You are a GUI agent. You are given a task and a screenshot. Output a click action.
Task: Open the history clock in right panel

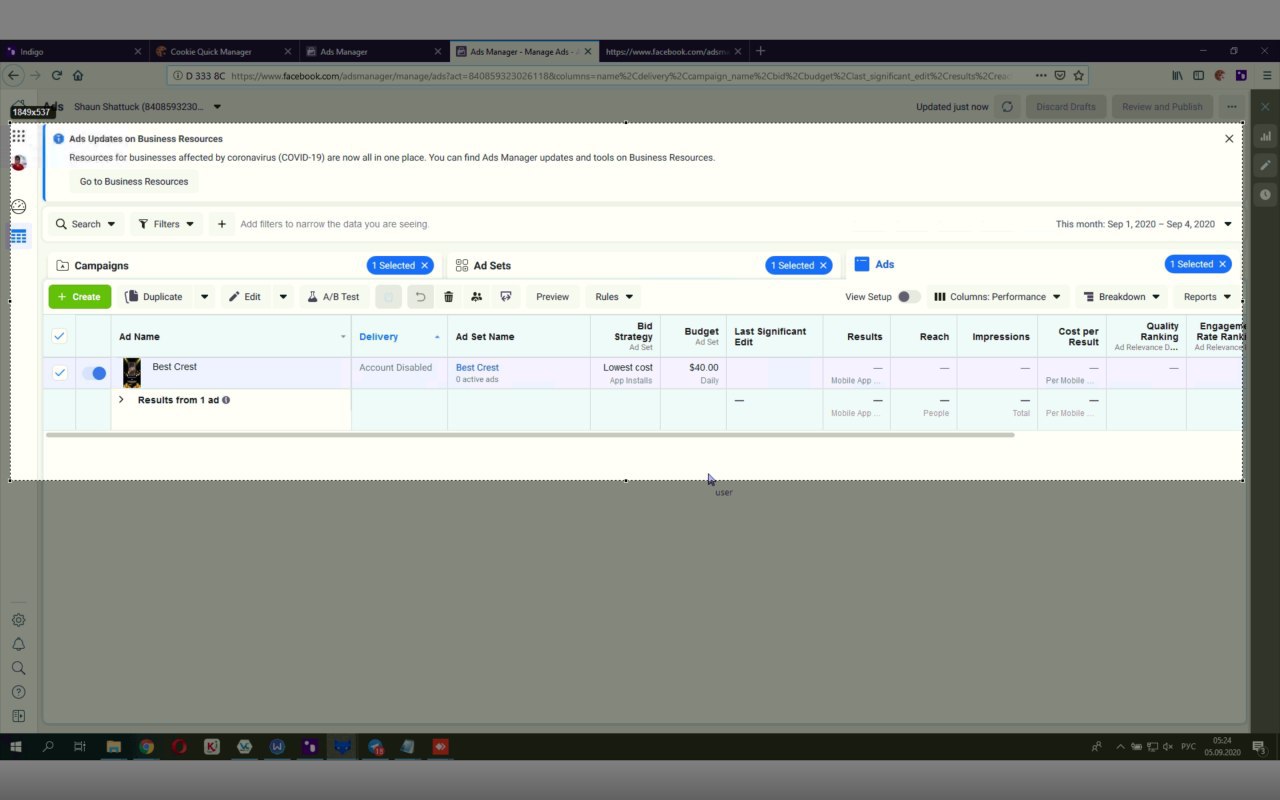pyautogui.click(x=1265, y=194)
